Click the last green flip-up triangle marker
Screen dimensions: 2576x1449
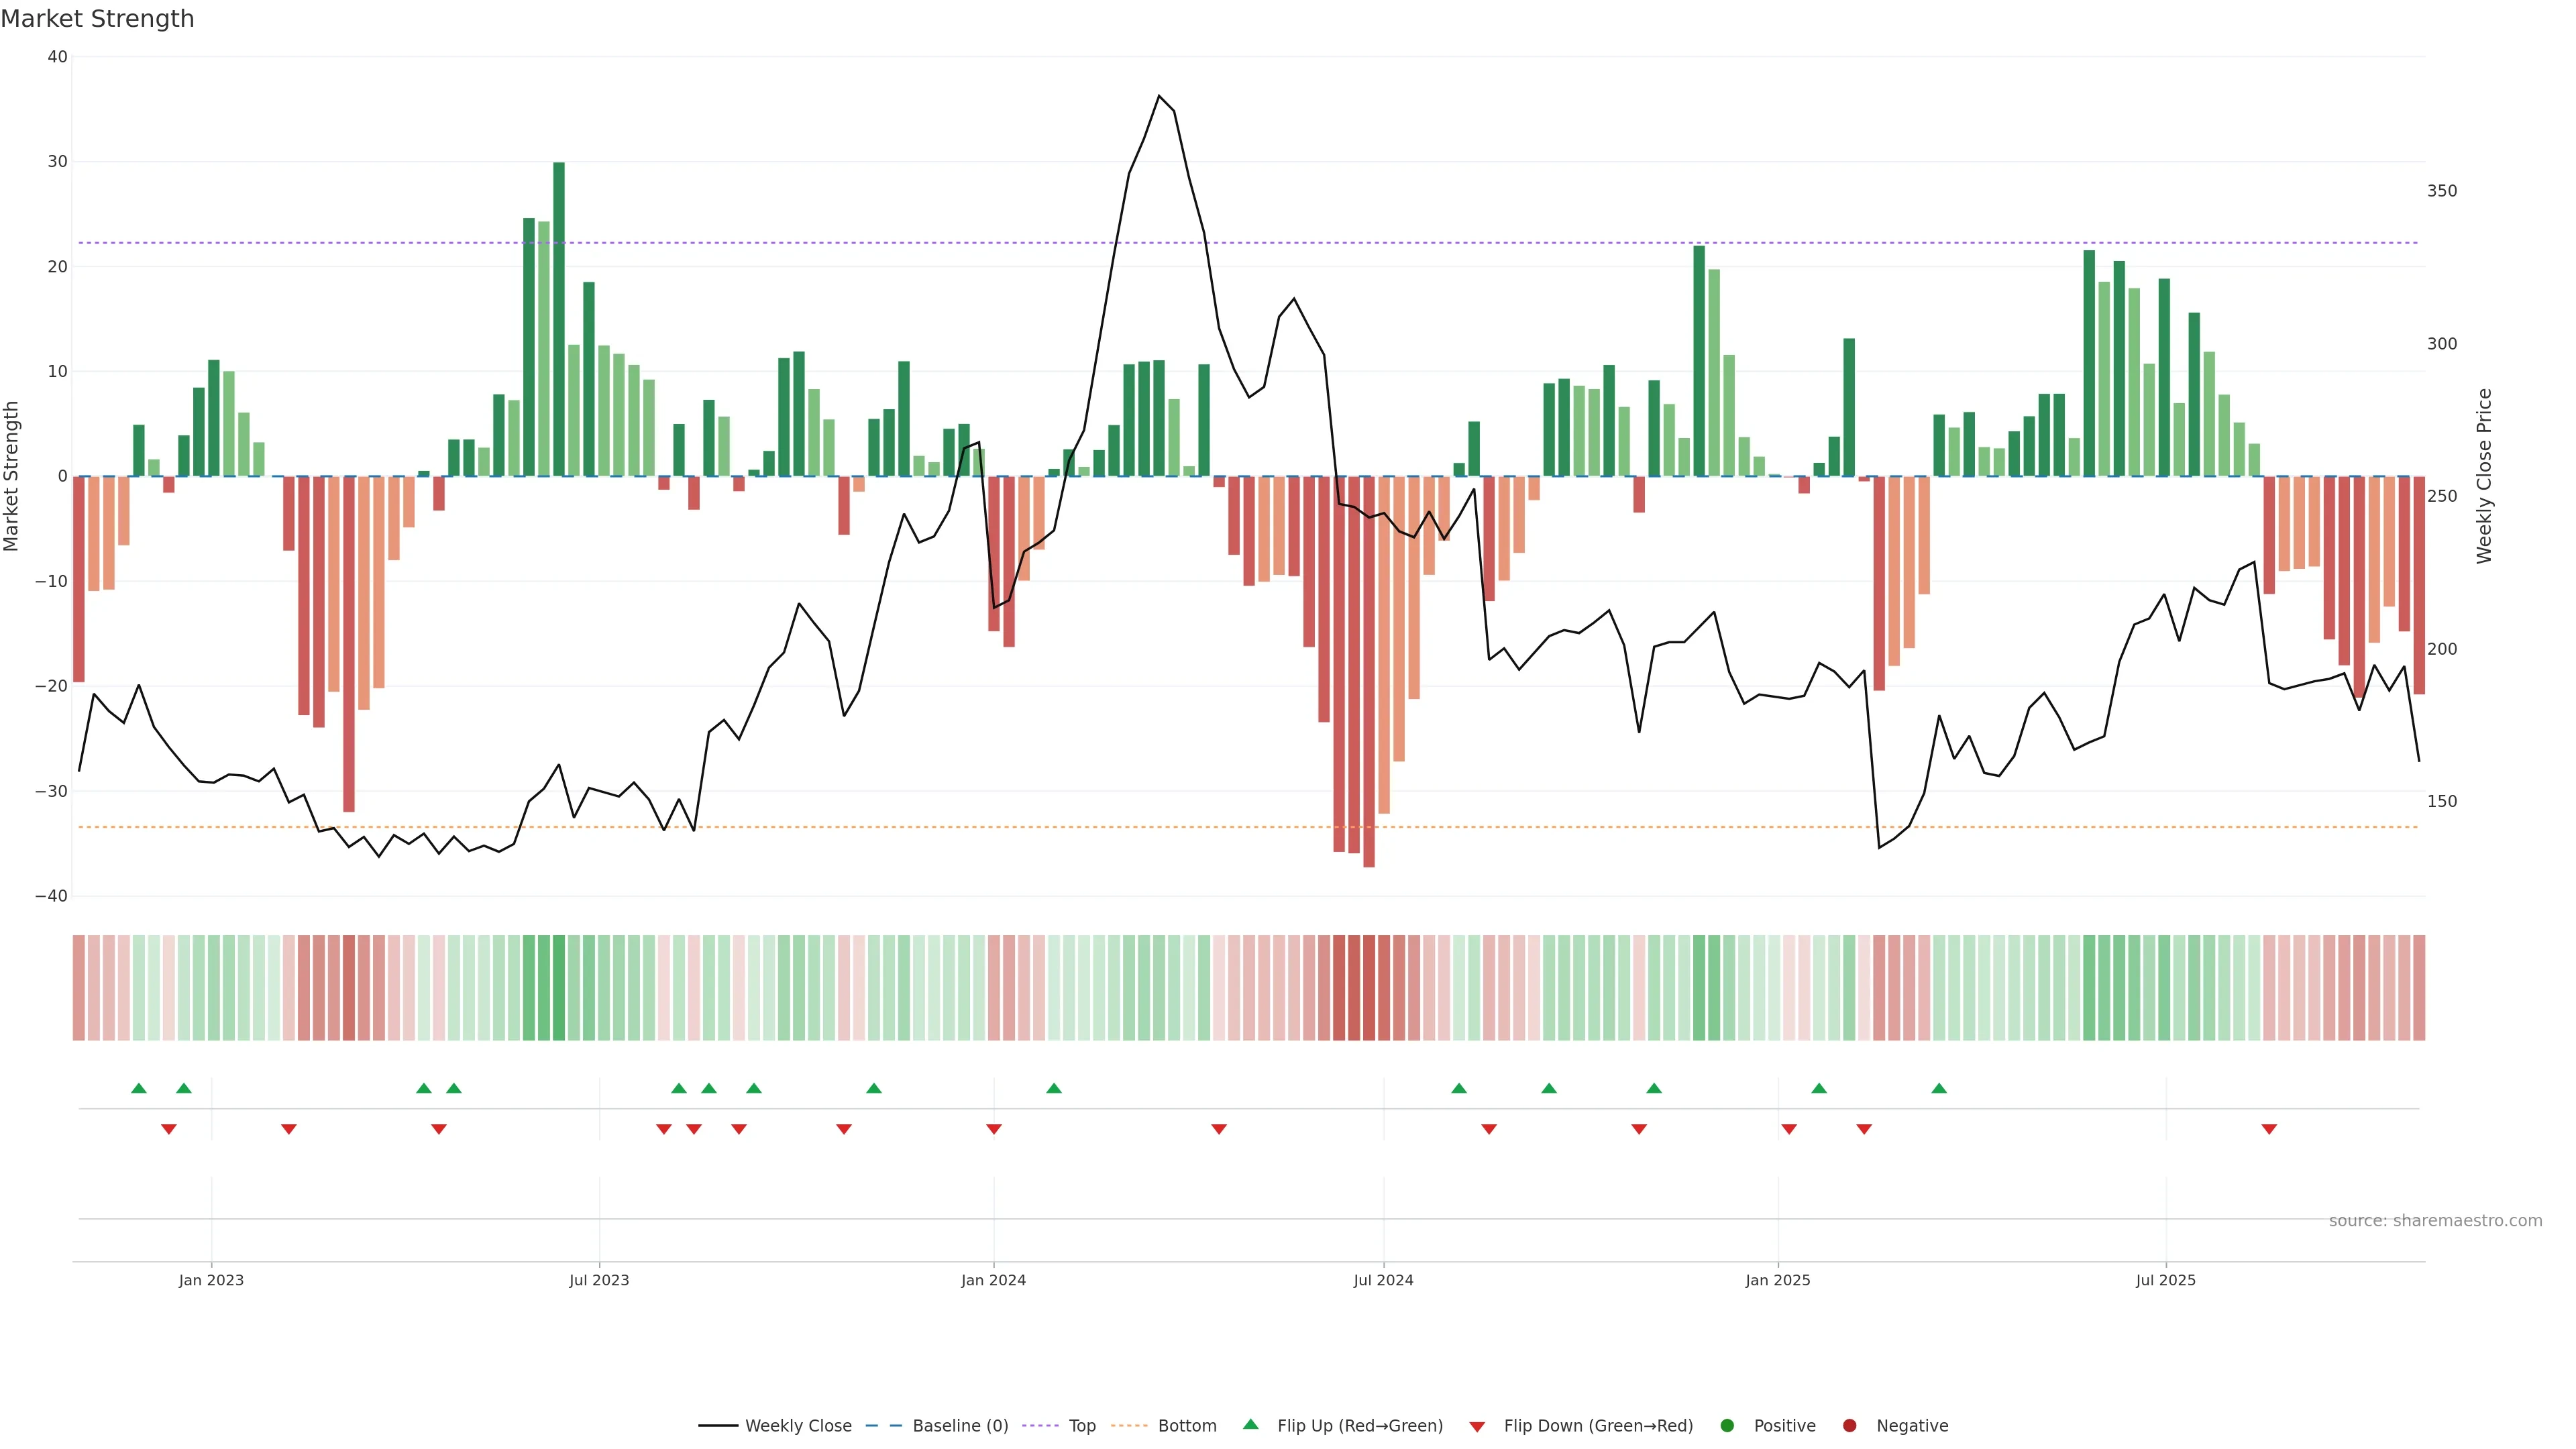pos(1939,1088)
